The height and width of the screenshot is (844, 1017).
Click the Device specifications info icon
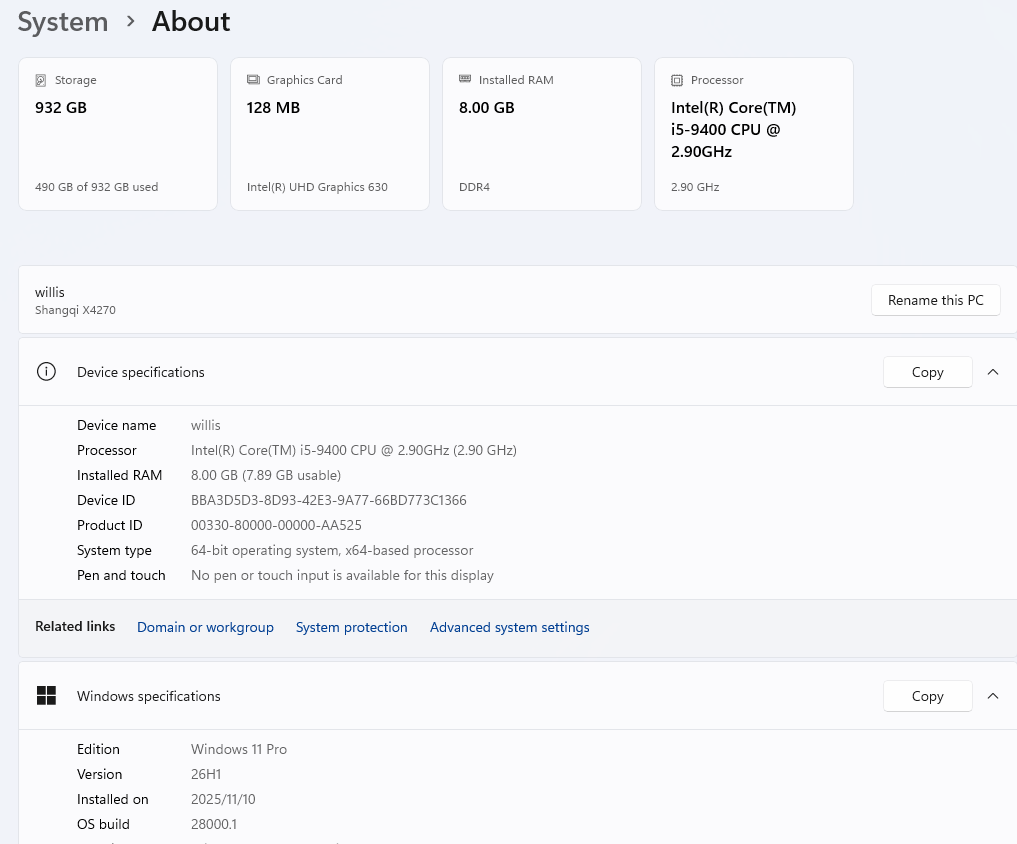[46, 372]
